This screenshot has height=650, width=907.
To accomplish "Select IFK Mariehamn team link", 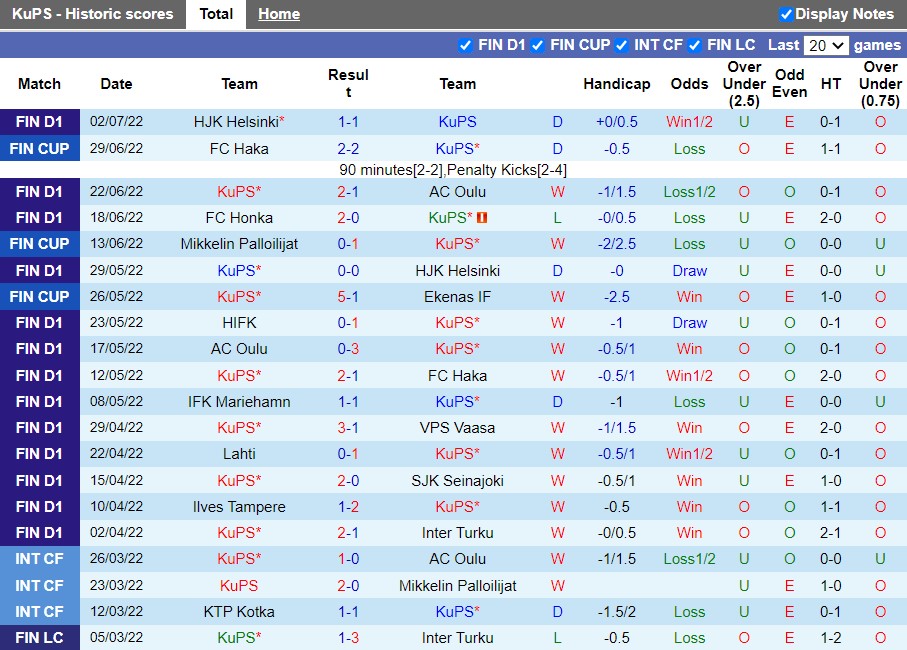I will (239, 402).
